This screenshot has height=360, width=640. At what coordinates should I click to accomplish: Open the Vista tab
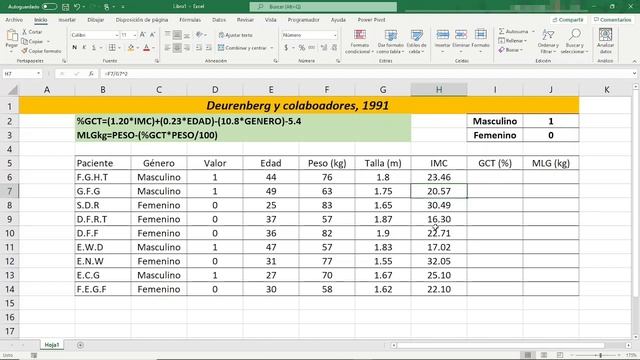pos(270,20)
